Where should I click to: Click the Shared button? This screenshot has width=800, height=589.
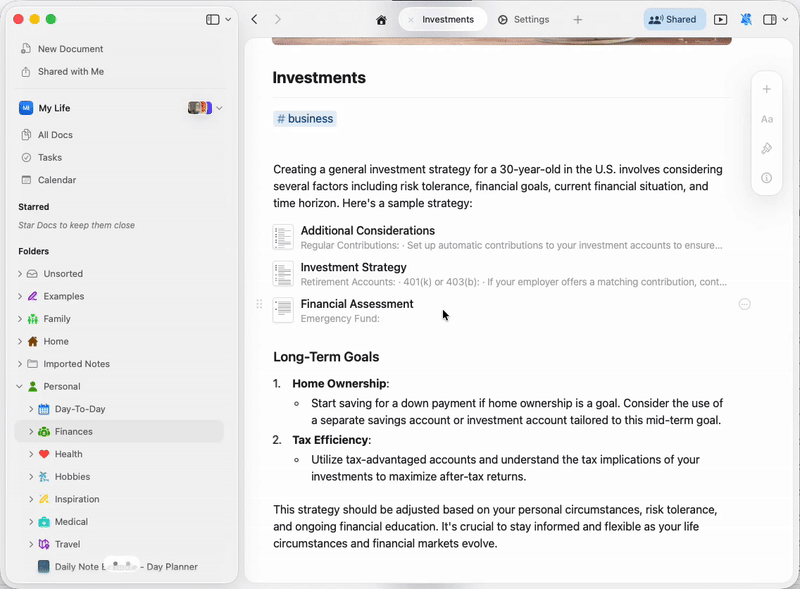[x=674, y=18]
